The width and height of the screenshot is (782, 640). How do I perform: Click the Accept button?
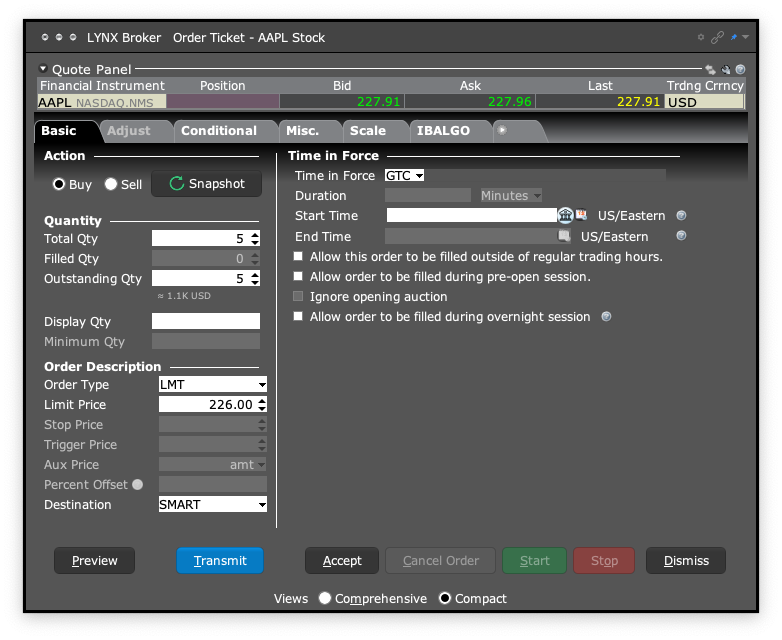(342, 561)
